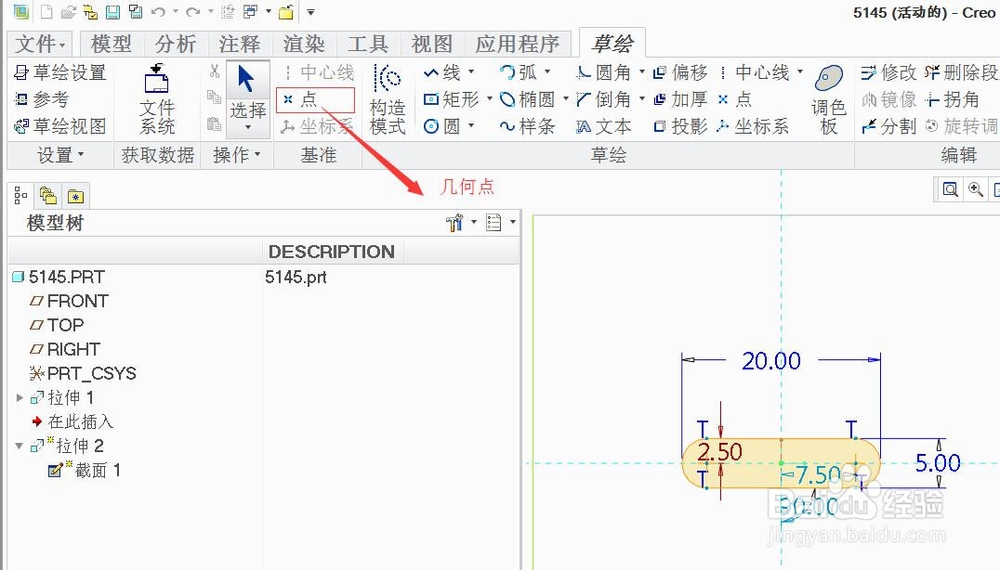1000x570 pixels.
Task: Switch to the 应用程序 tab
Action: click(x=517, y=44)
